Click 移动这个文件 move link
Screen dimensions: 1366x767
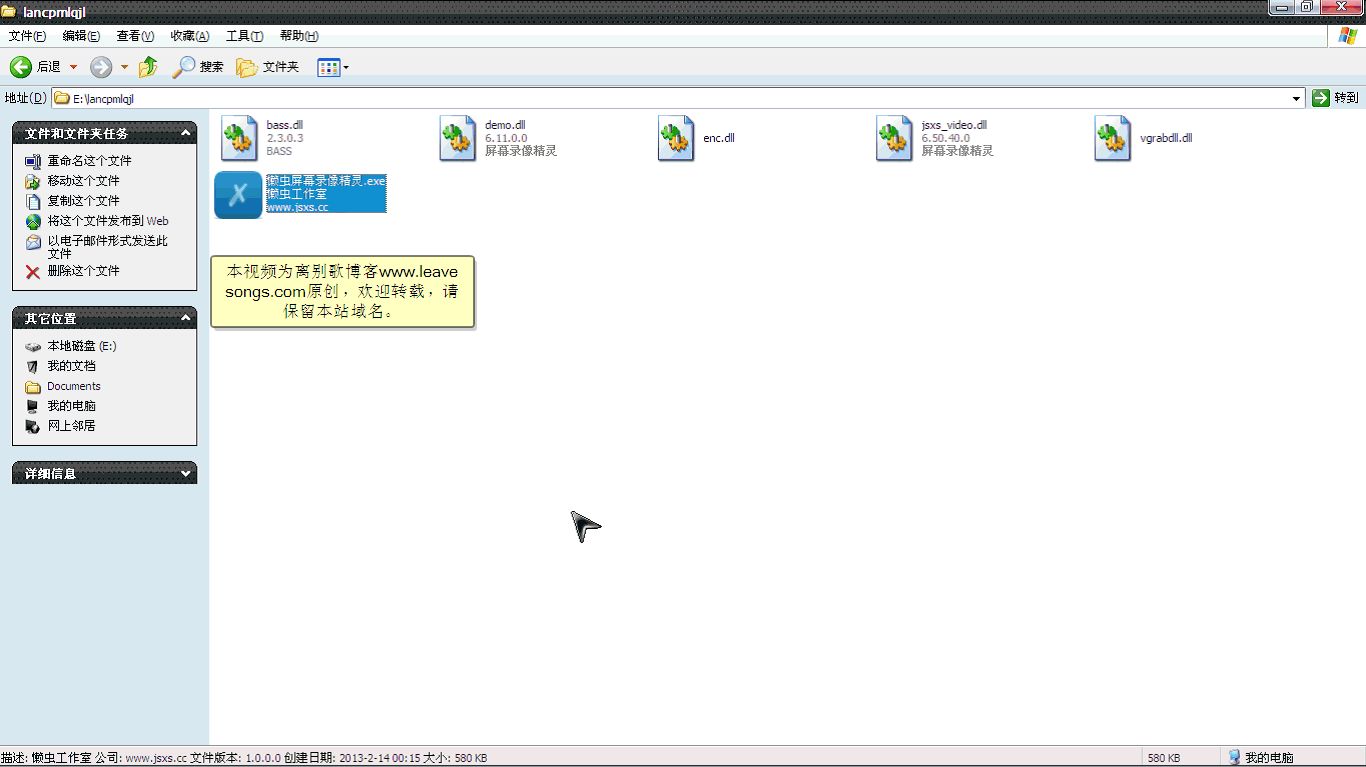click(x=83, y=181)
